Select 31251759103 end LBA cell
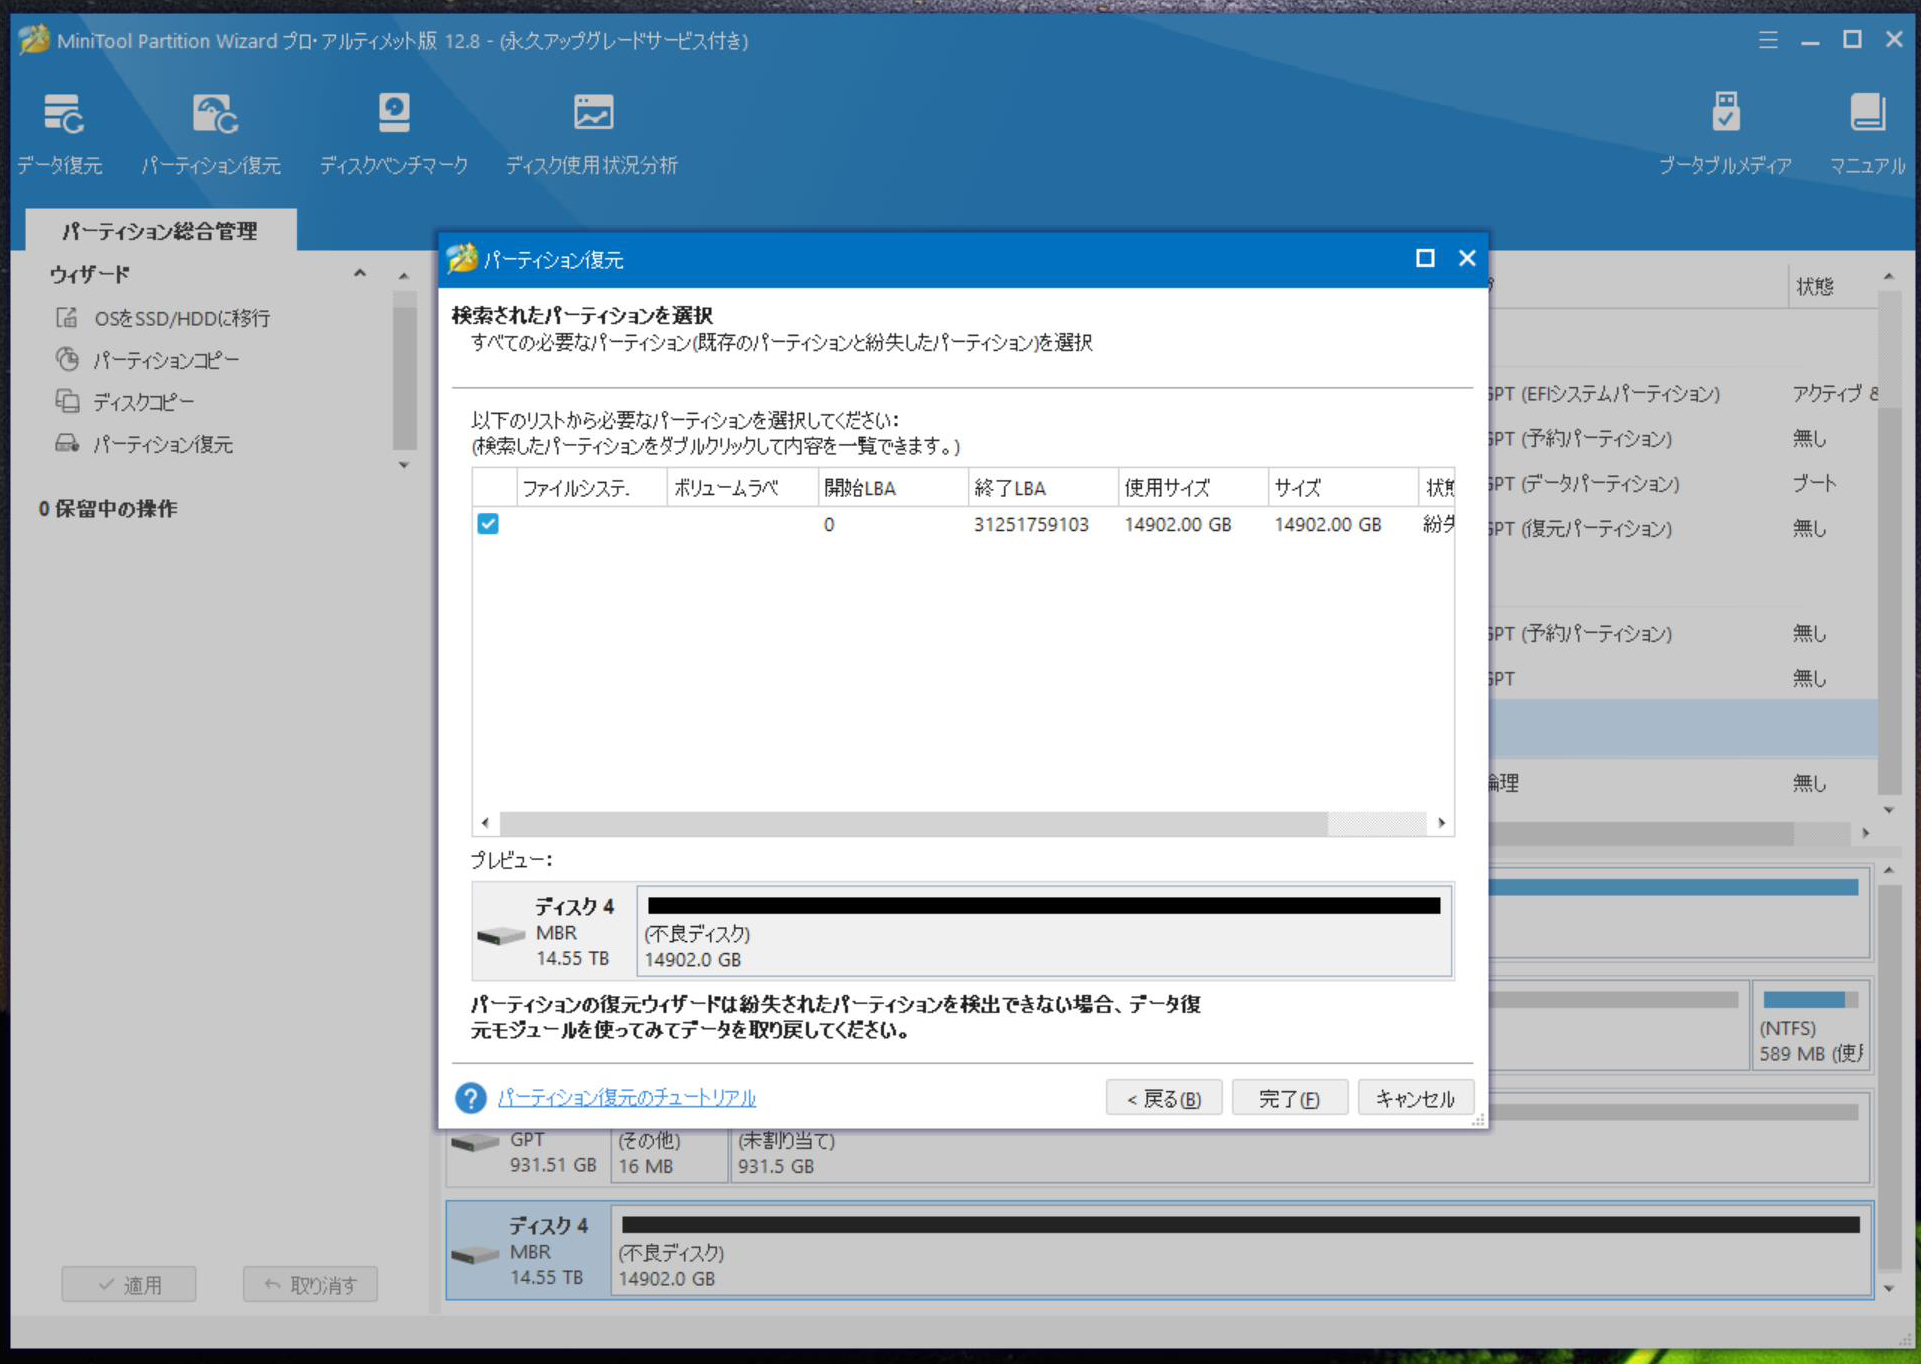Screen dimensions: 1921x1364 point(1031,524)
